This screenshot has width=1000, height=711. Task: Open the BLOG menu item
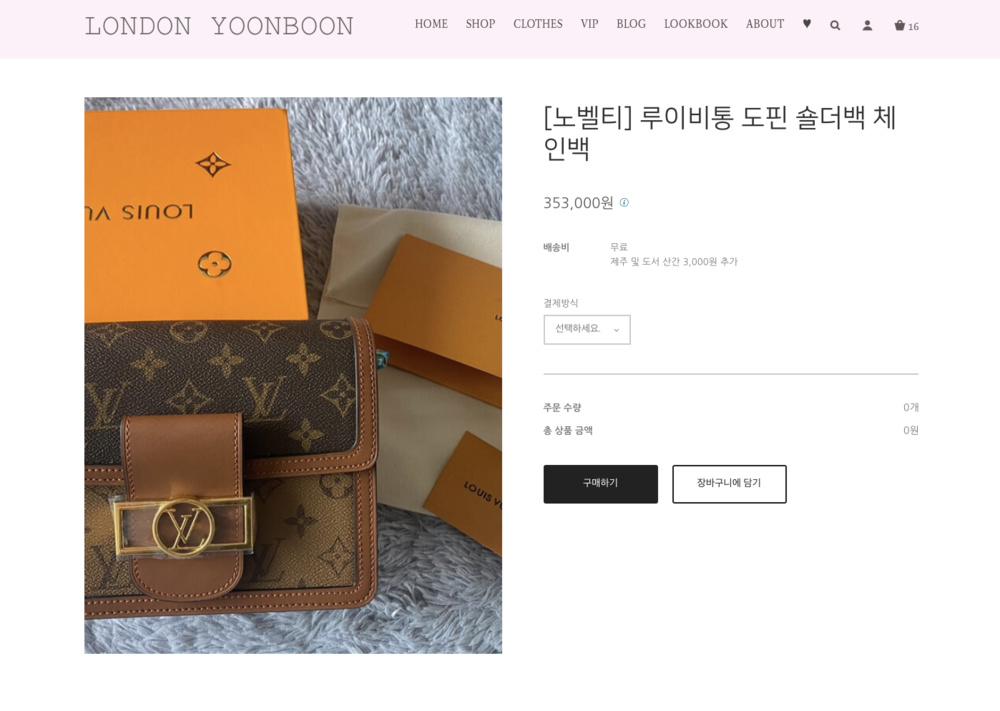click(x=631, y=24)
